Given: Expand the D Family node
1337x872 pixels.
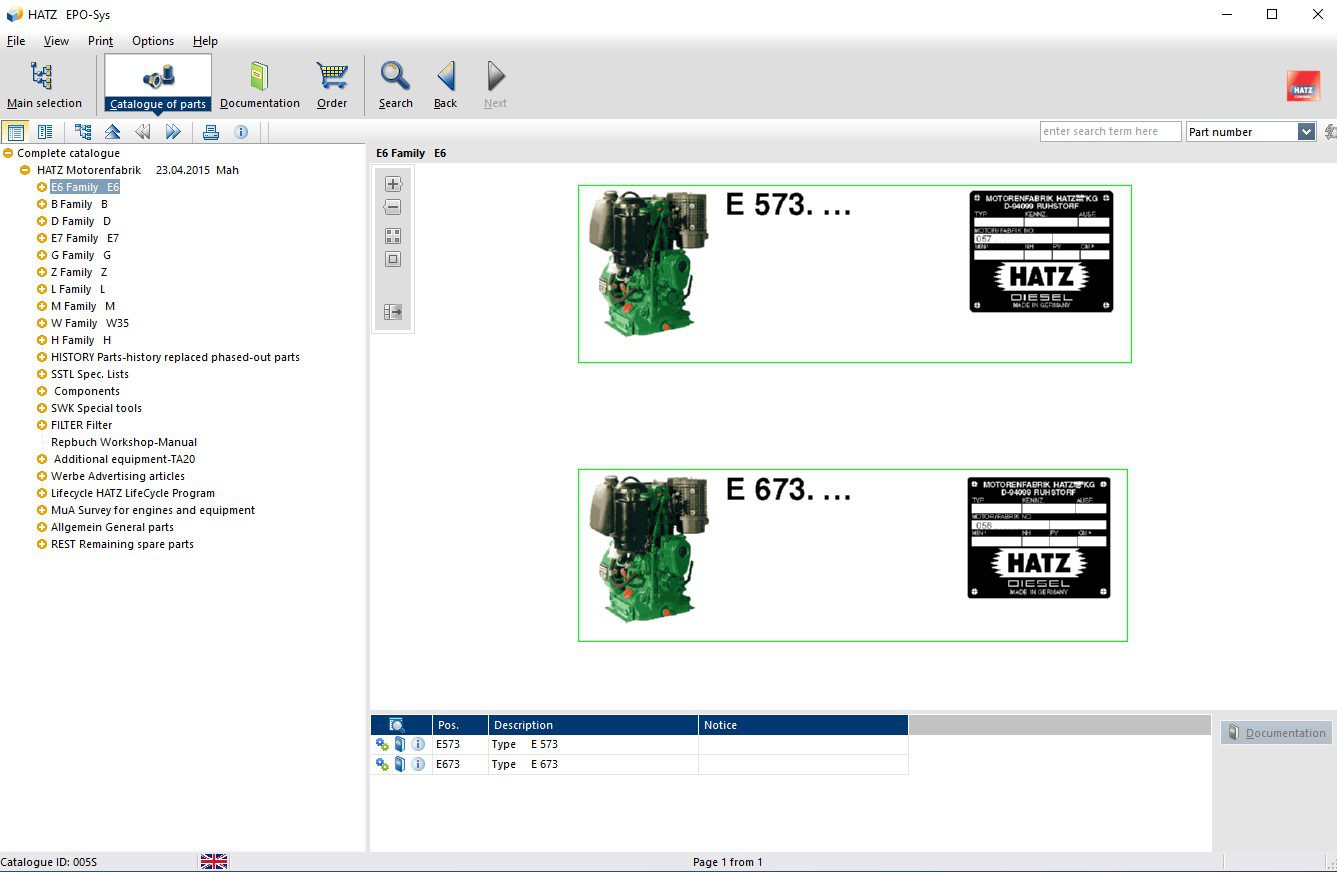Looking at the screenshot, I should [x=42, y=221].
